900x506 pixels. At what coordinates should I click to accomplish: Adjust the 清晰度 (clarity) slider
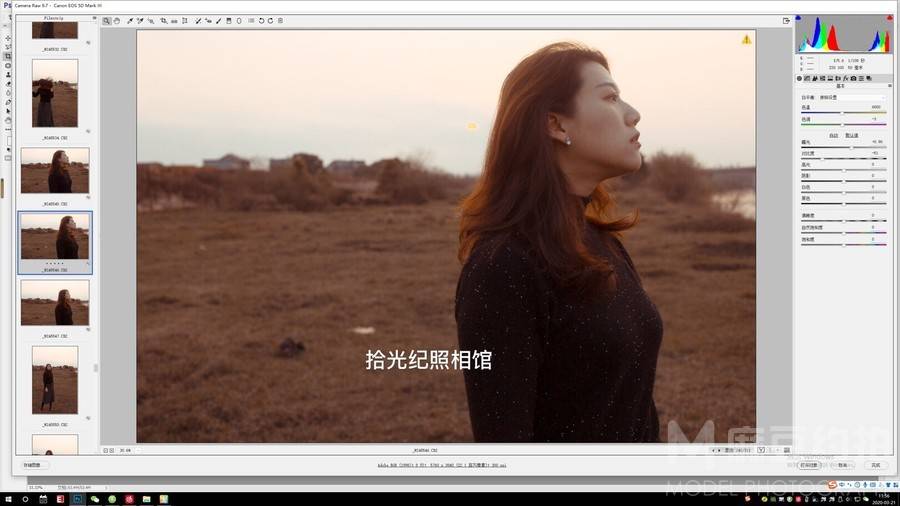[x=843, y=221]
